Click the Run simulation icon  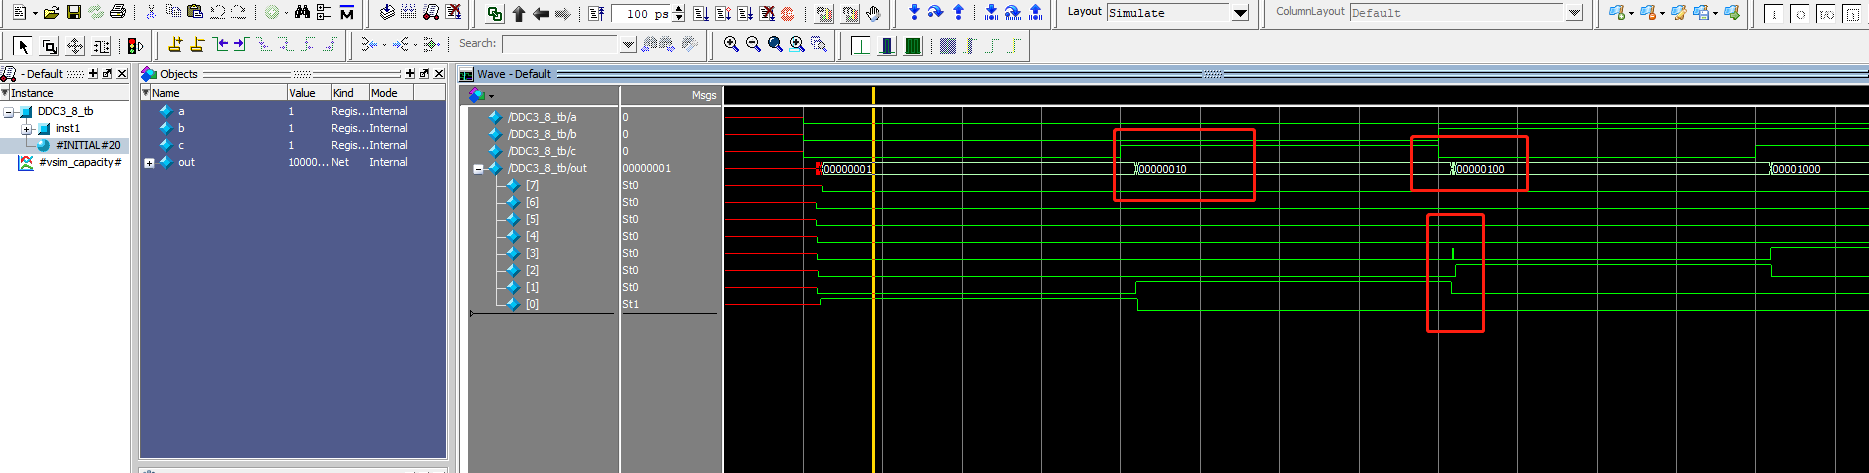700,13
